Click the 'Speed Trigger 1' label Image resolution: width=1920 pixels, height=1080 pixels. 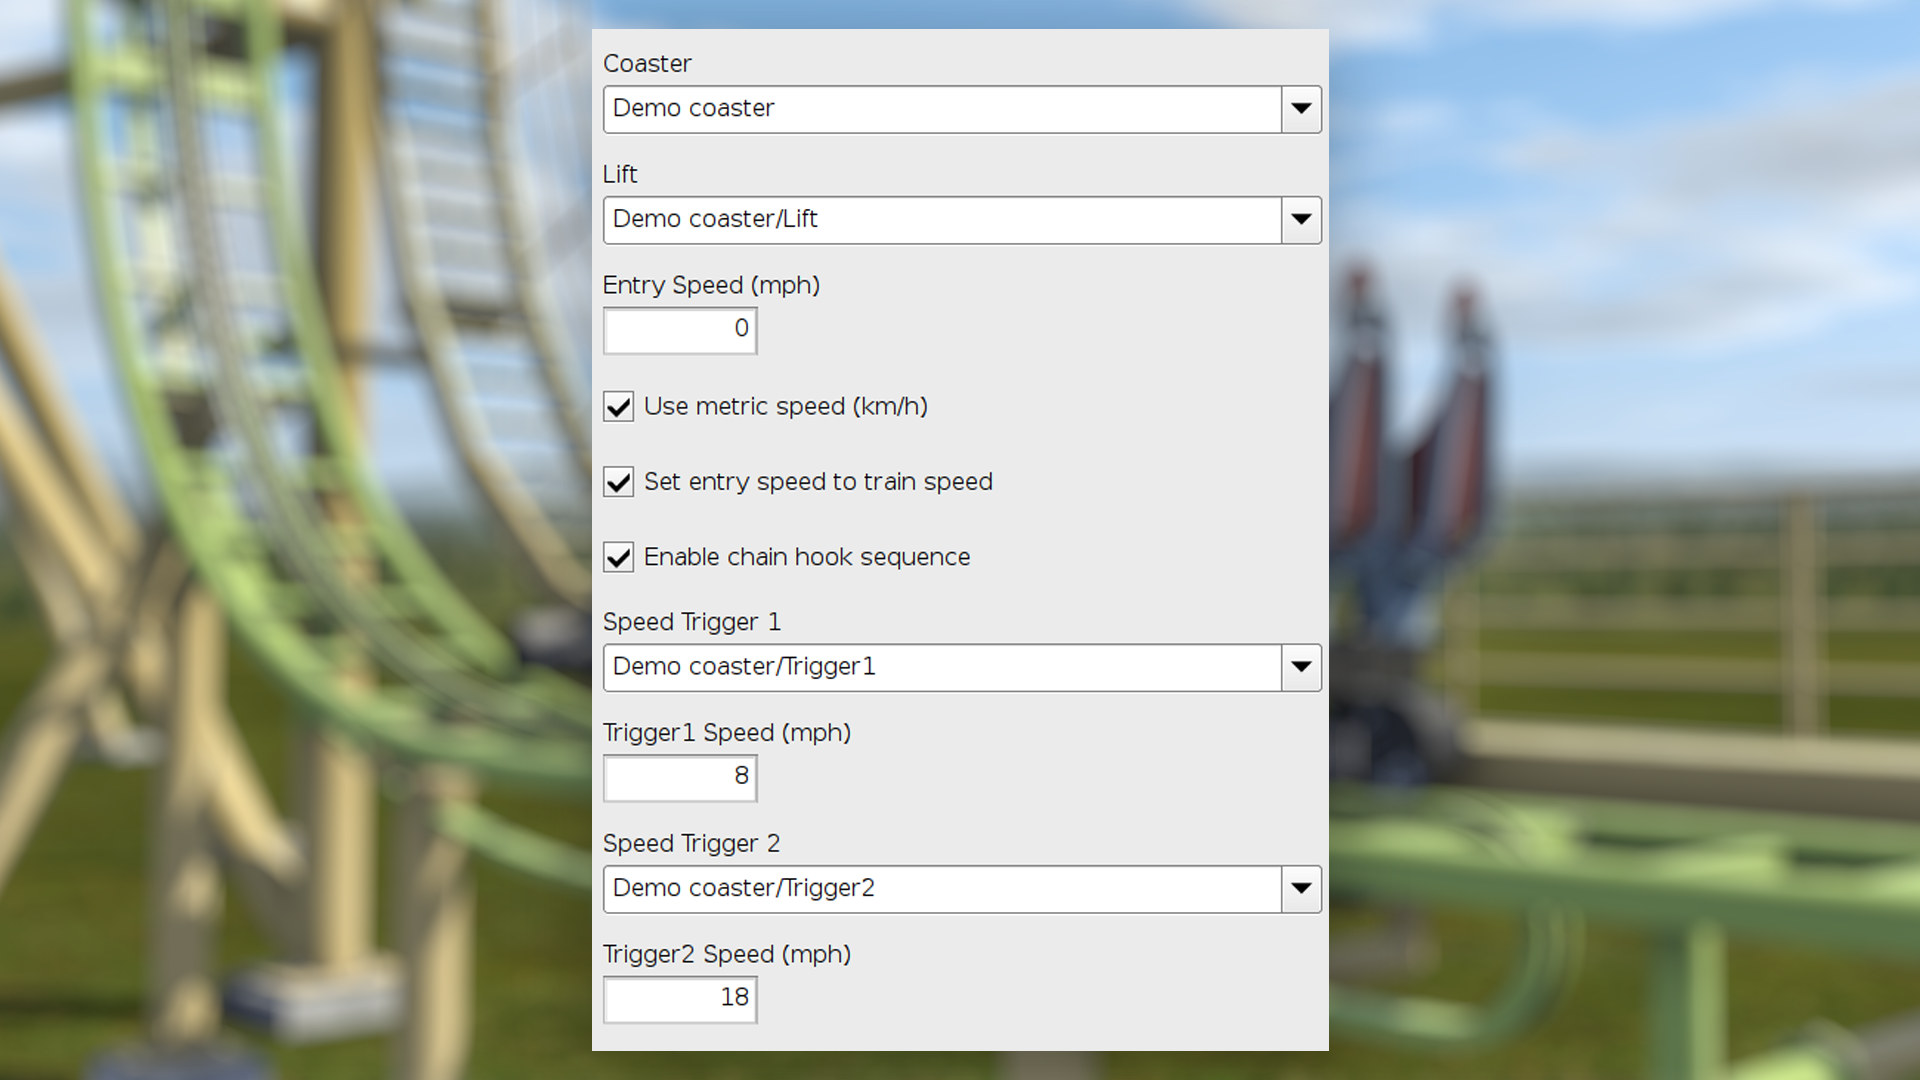692,622
